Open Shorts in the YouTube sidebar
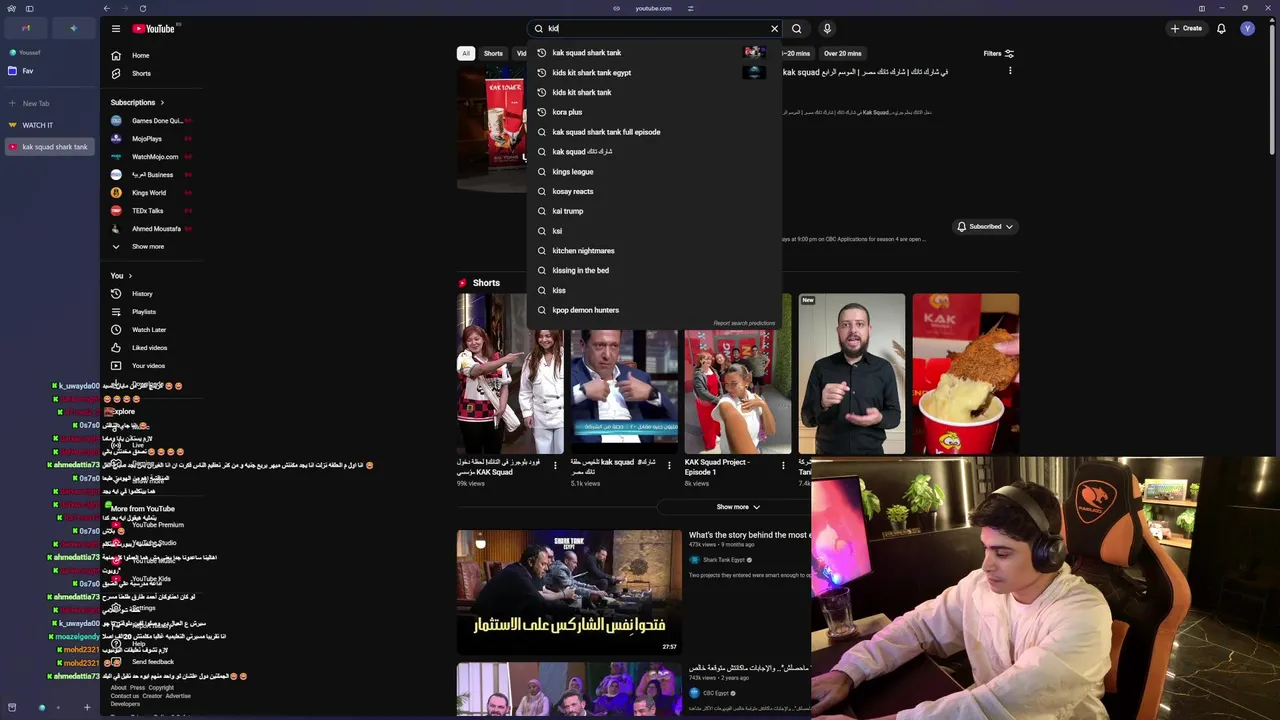This screenshot has height=720, width=1280. 141,74
